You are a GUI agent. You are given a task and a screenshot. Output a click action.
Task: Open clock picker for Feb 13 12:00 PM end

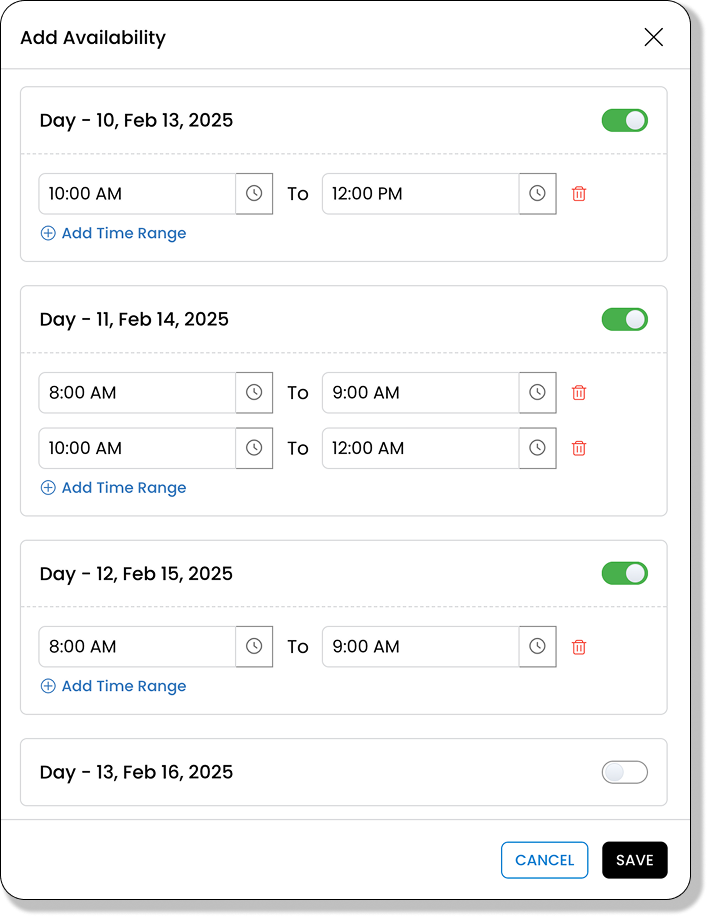coord(538,194)
